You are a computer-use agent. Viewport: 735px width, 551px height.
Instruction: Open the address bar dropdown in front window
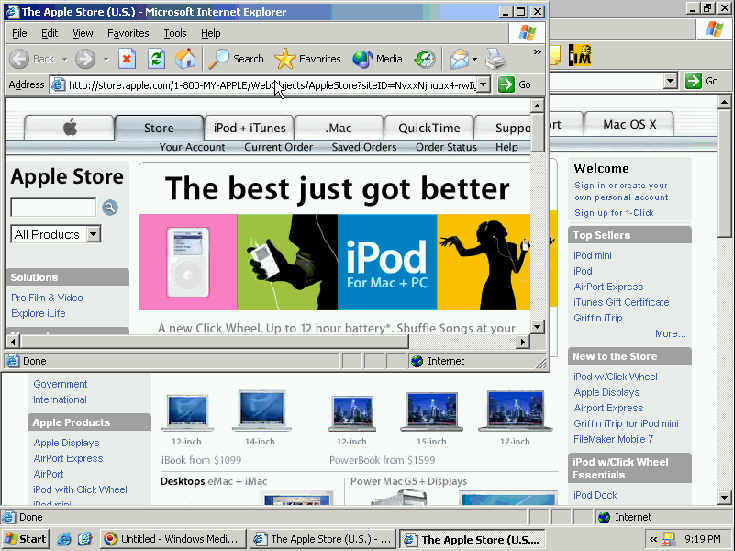click(x=484, y=85)
